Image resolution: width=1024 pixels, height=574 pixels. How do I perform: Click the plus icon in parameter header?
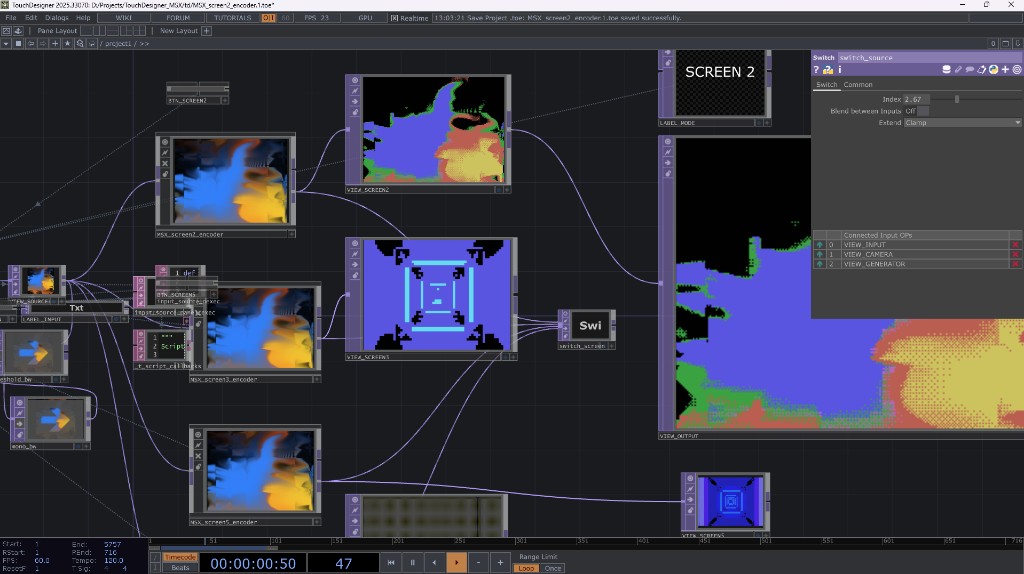1005,70
